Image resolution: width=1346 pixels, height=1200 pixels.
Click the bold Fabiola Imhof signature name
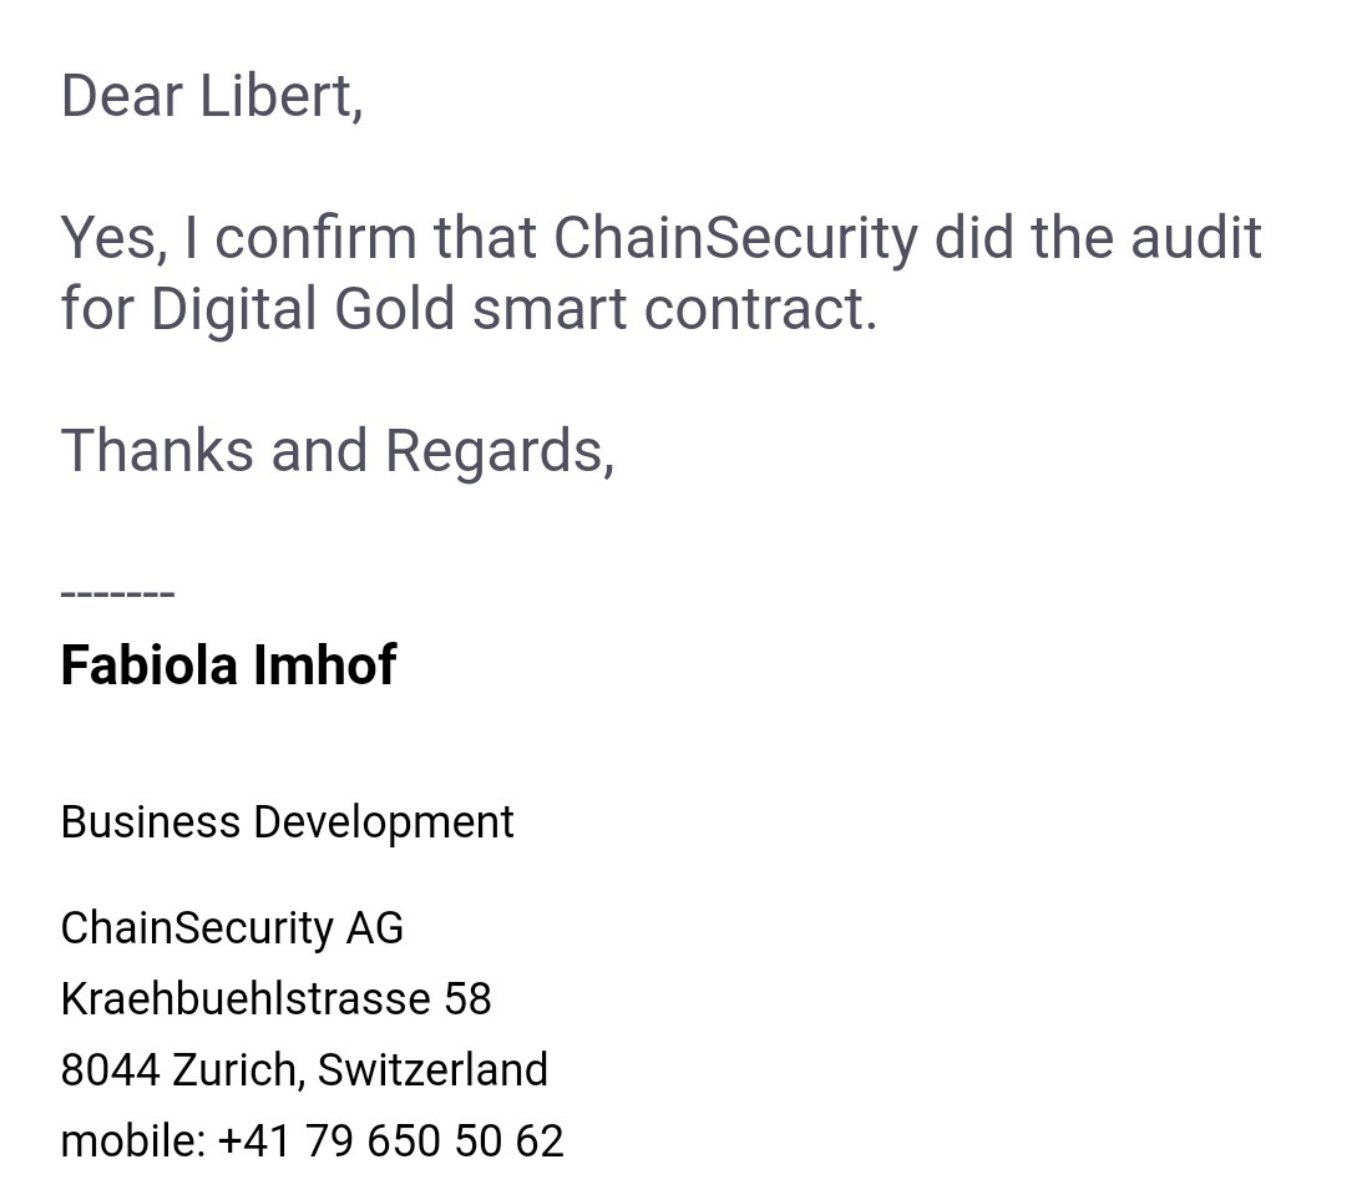click(228, 665)
